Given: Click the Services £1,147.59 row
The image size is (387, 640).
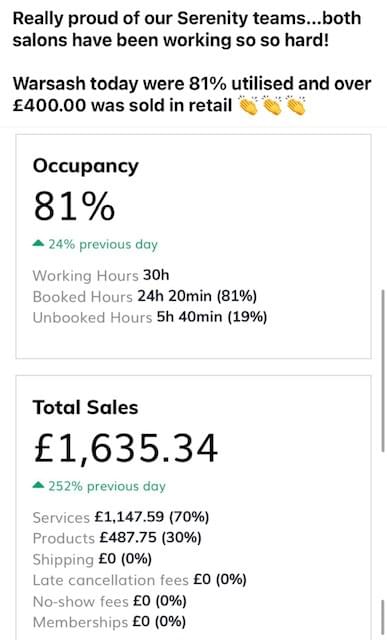Looking at the screenshot, I should pos(121,517).
